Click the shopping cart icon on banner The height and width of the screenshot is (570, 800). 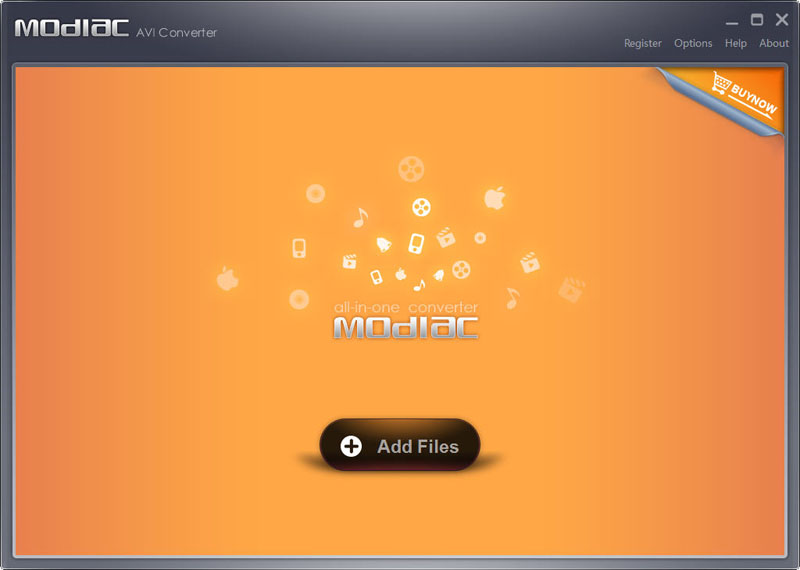721,83
